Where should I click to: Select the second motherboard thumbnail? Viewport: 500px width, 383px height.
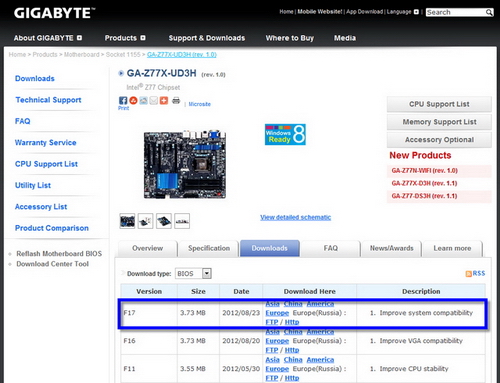(145, 221)
